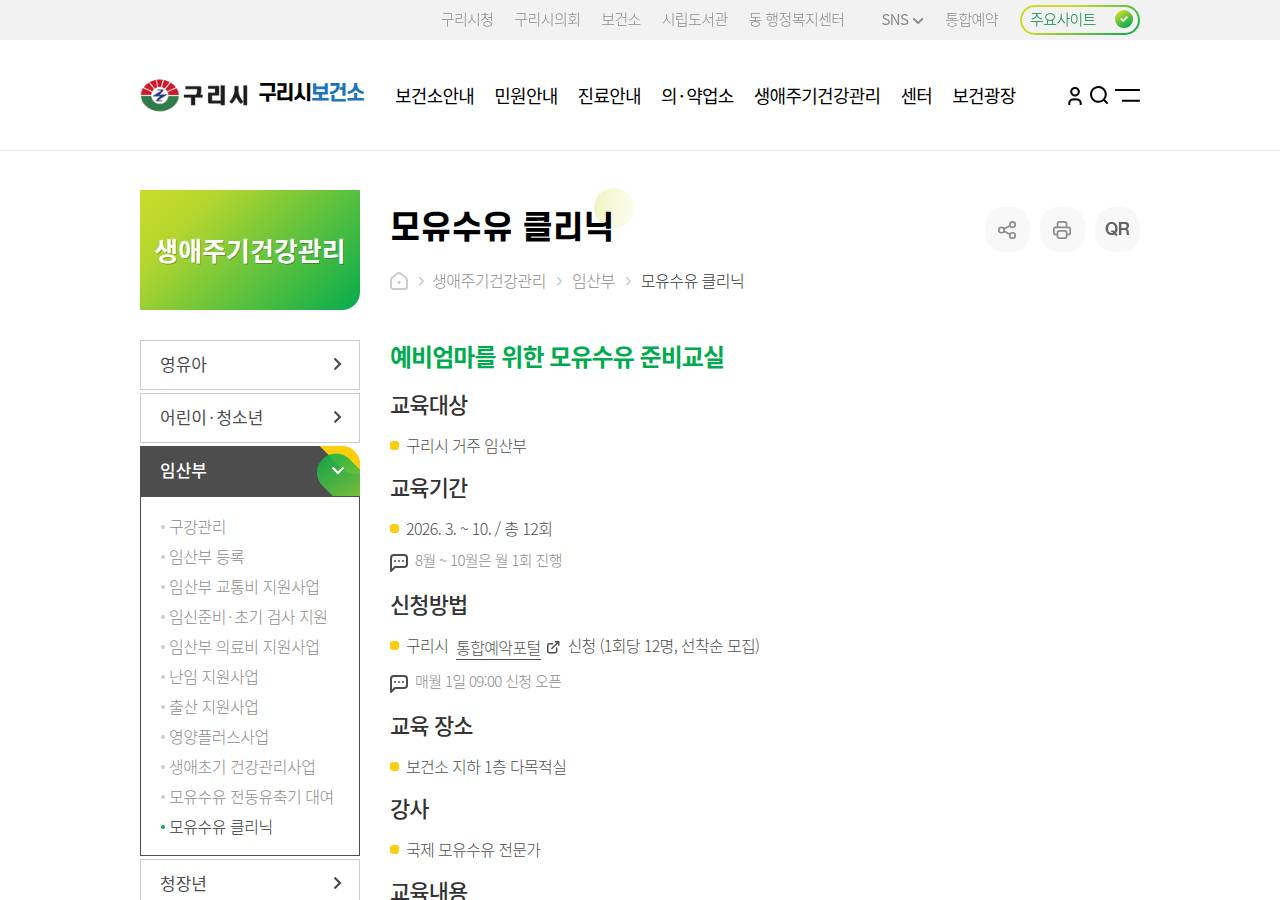Viewport: 1280px width, 900px height.
Task: Go to 동 행정복지센터 top link
Action: [797, 19]
